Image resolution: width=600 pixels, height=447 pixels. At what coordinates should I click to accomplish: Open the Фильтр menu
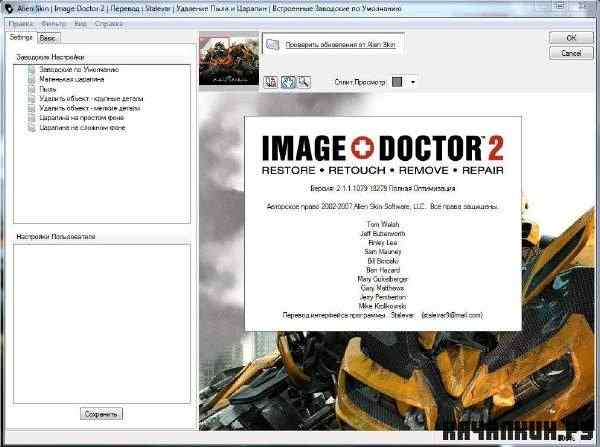pos(54,24)
